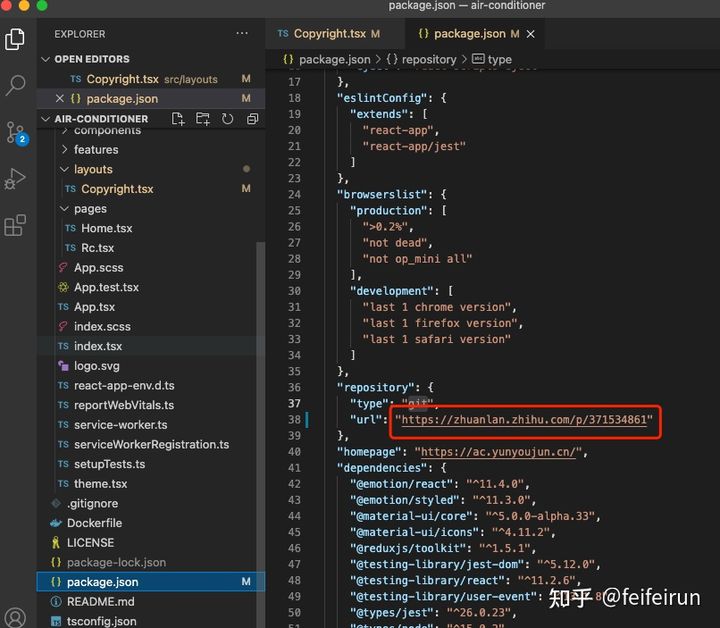Open Copyright.tsx from Open Editors
This screenshot has height=628, width=720.
tap(151, 79)
